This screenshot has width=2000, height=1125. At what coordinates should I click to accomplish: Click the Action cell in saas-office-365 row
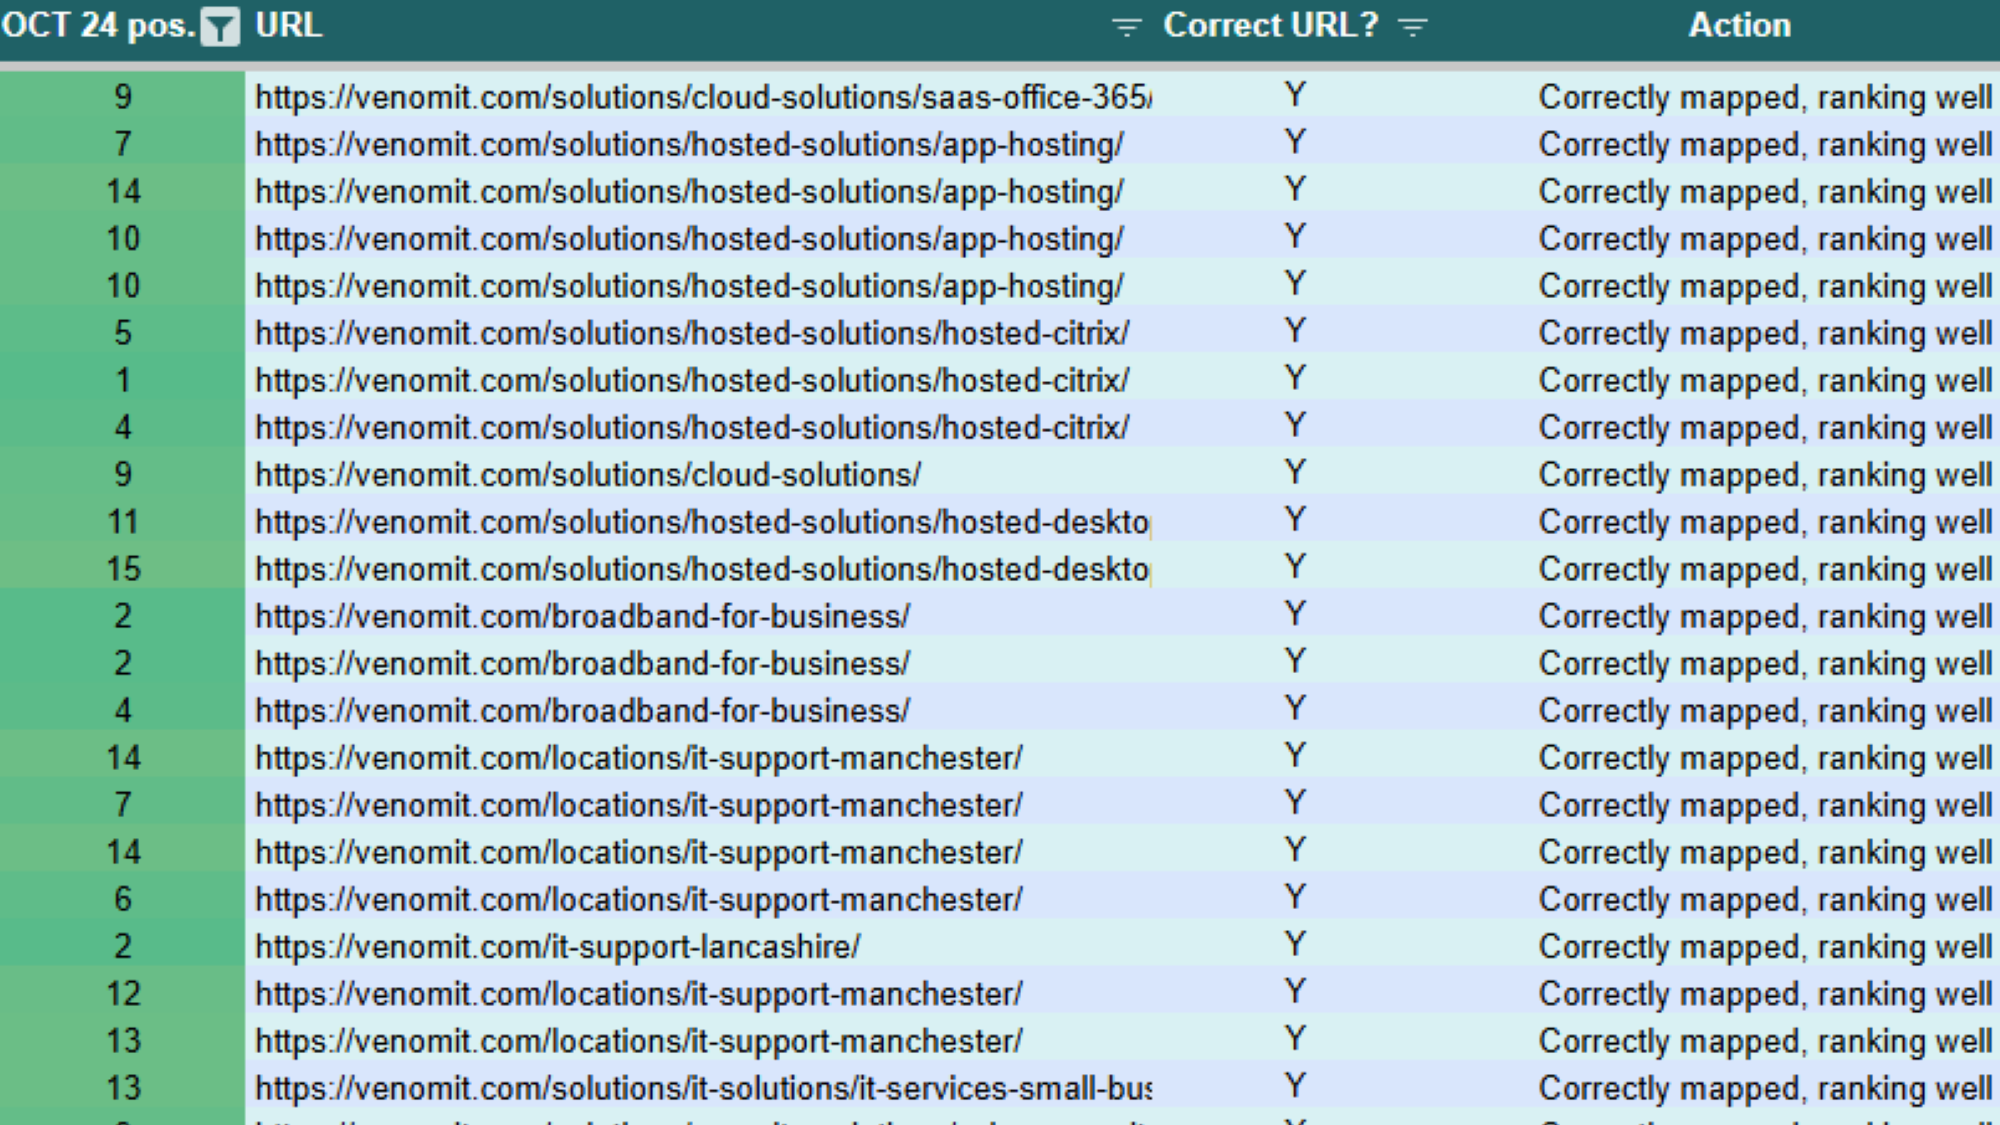(1764, 97)
